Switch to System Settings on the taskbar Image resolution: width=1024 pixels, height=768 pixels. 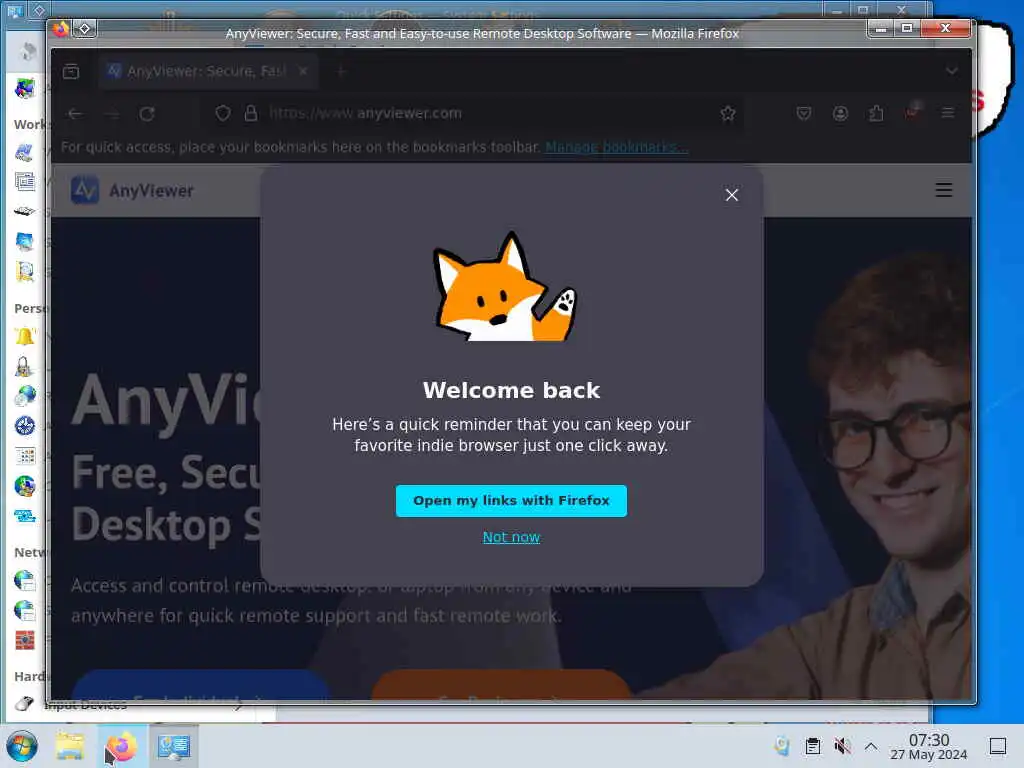[174, 746]
